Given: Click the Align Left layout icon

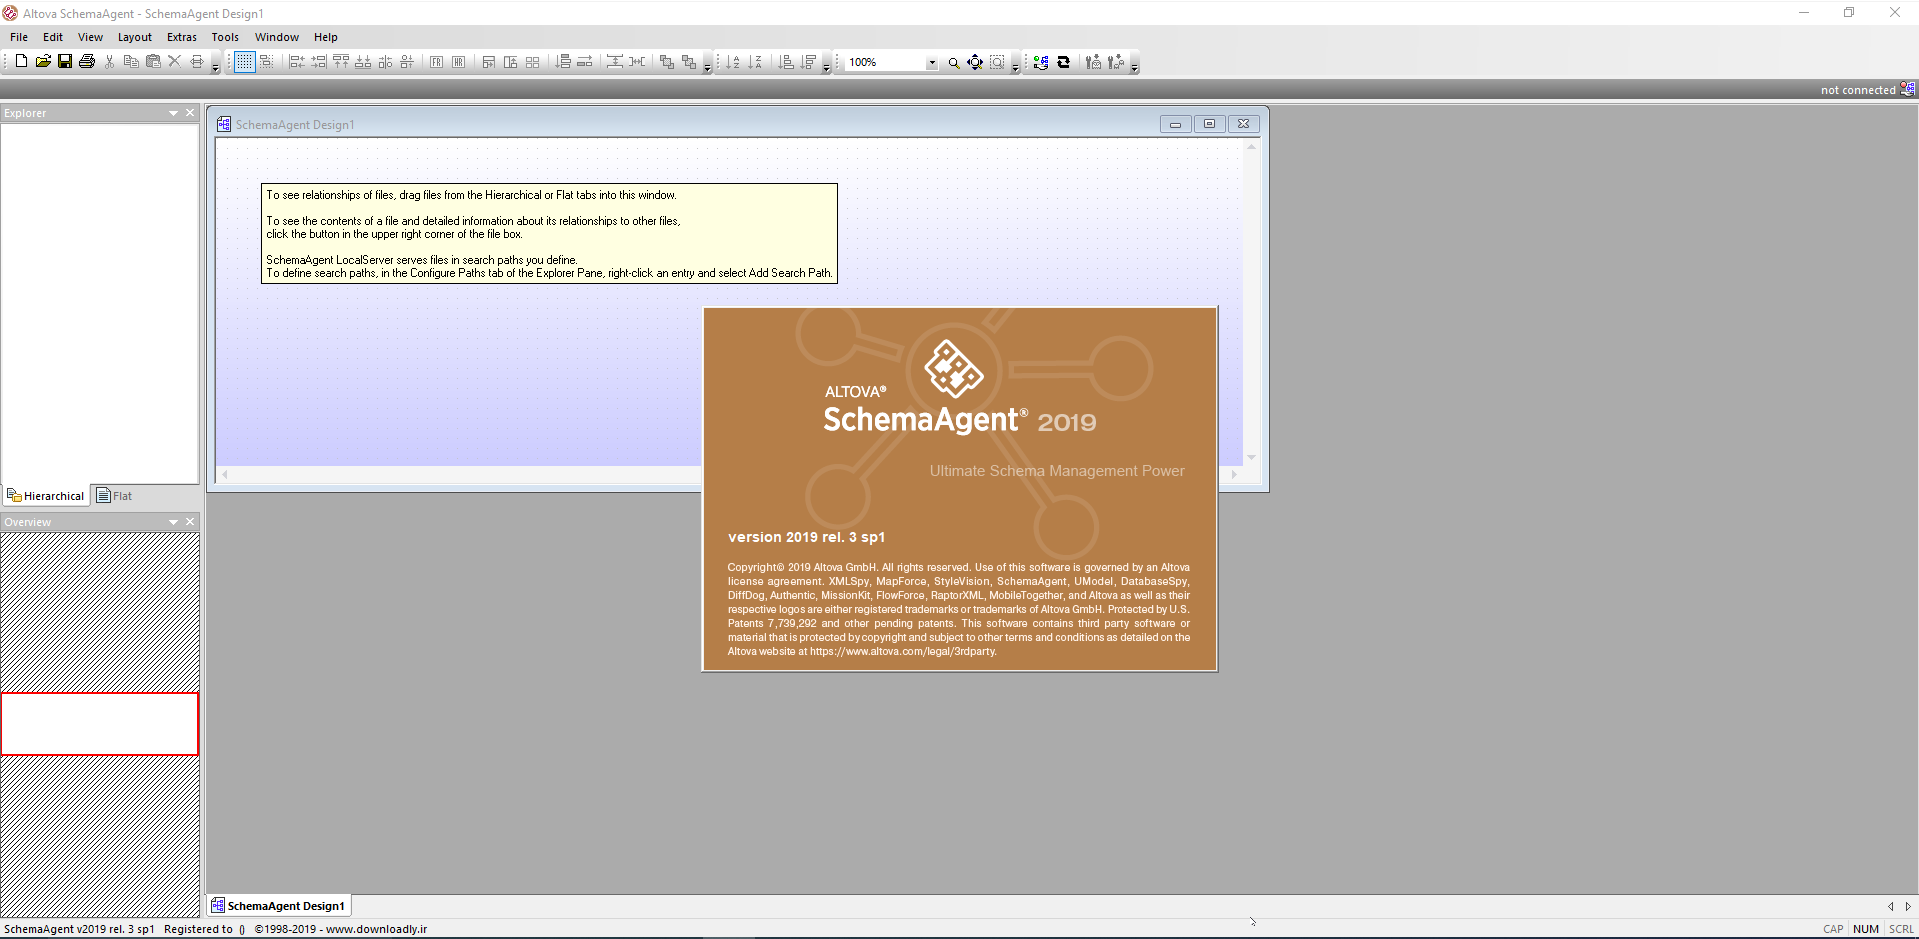Looking at the screenshot, I should pos(297,62).
